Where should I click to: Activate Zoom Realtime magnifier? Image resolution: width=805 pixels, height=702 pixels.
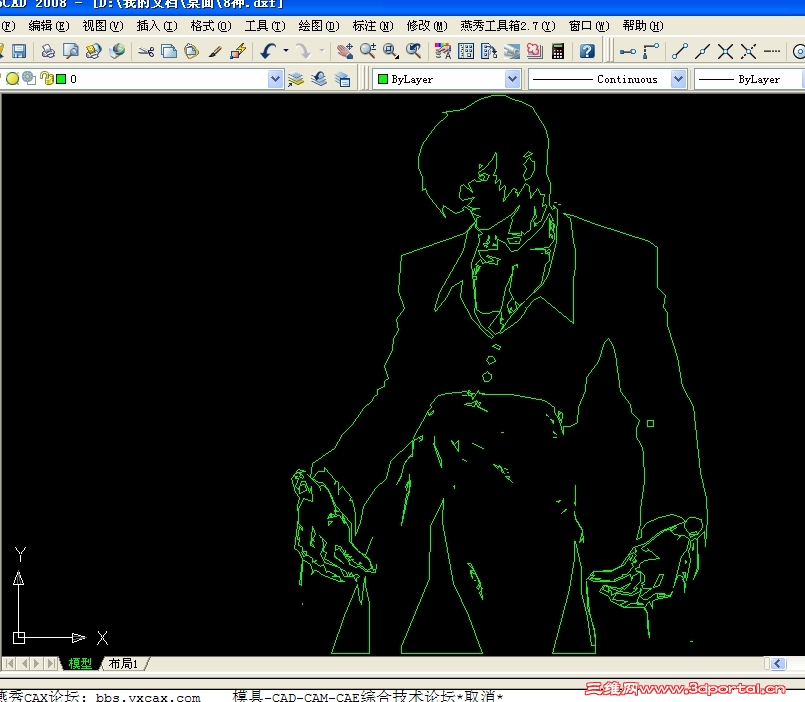click(368, 51)
